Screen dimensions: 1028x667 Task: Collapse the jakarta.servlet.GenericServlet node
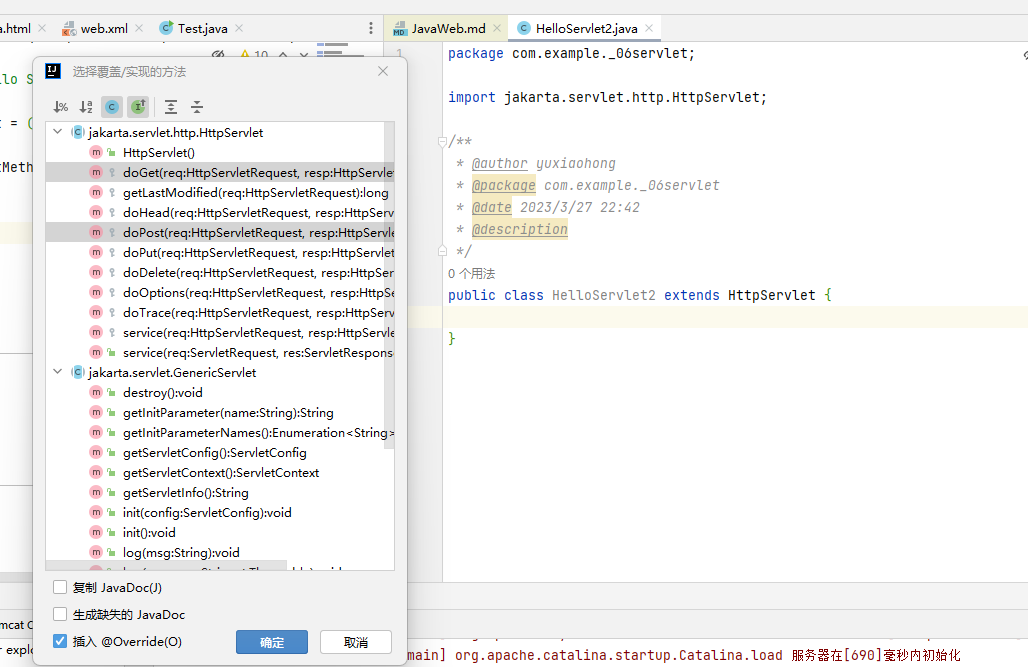pyautogui.click(x=58, y=372)
